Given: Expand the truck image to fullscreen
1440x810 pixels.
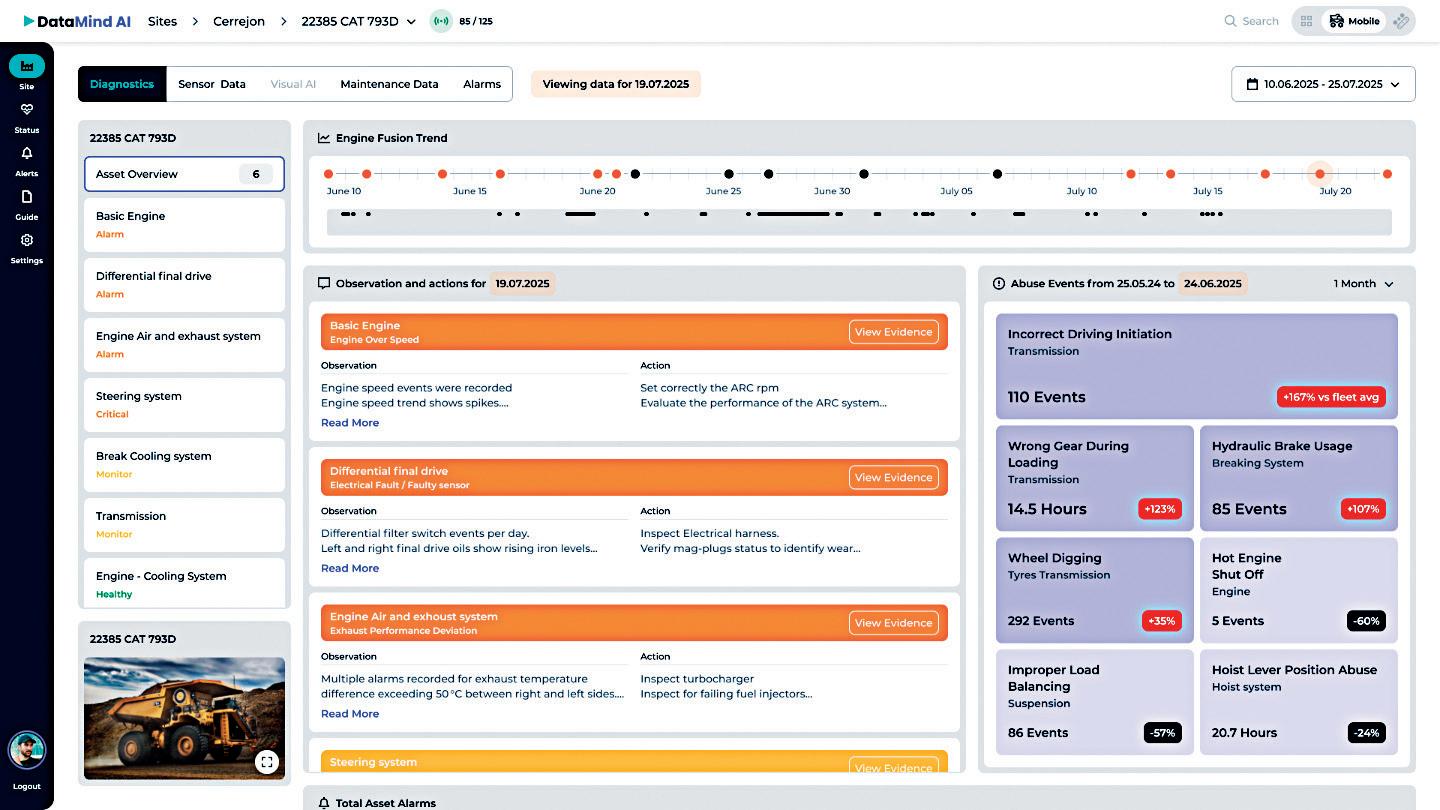Looking at the screenshot, I should coord(266,762).
